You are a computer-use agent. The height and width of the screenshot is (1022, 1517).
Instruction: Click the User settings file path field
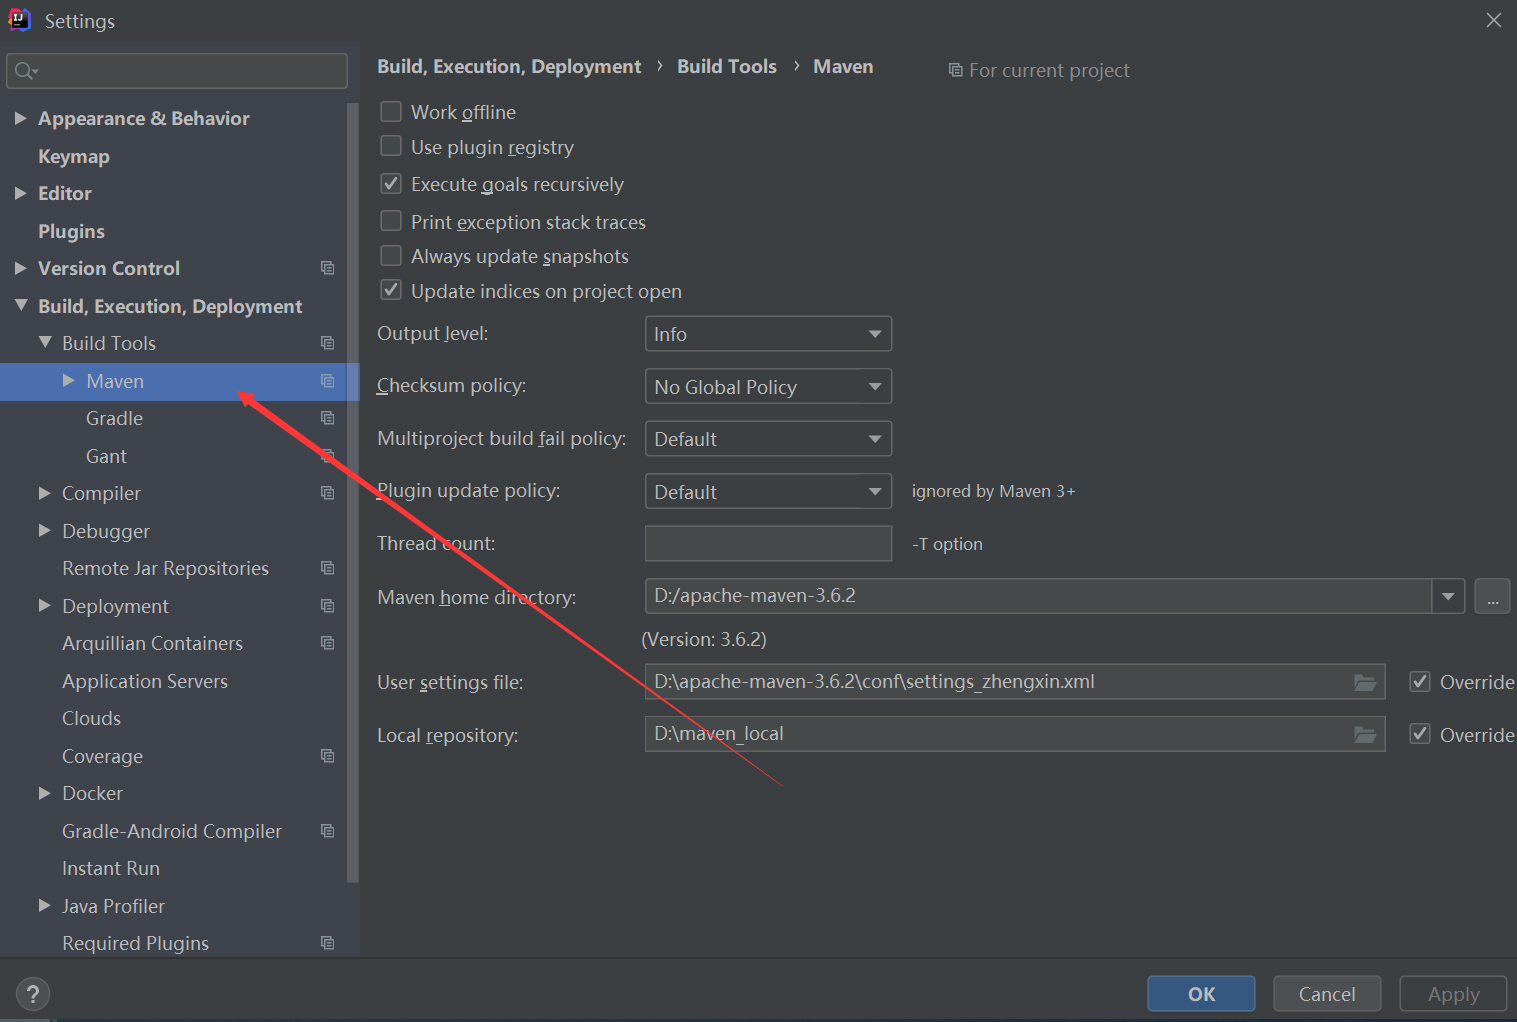coord(1015,682)
